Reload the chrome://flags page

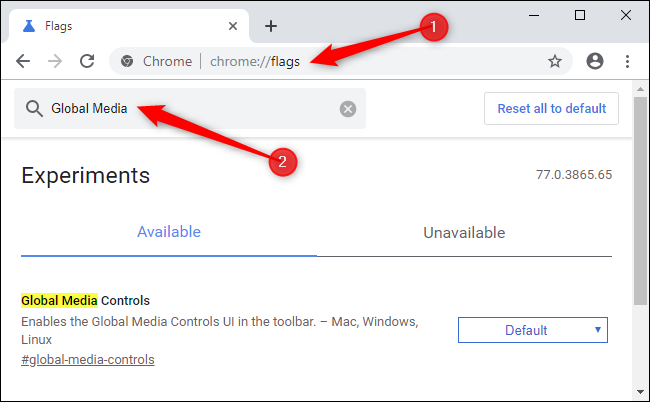(x=87, y=61)
